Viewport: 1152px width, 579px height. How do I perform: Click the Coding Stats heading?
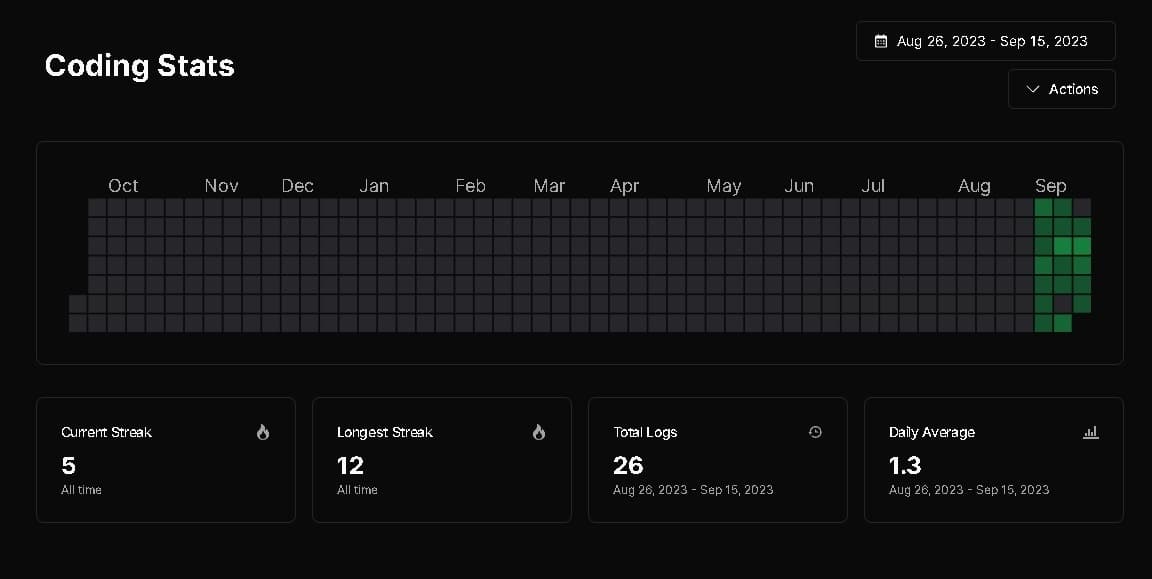coord(140,66)
